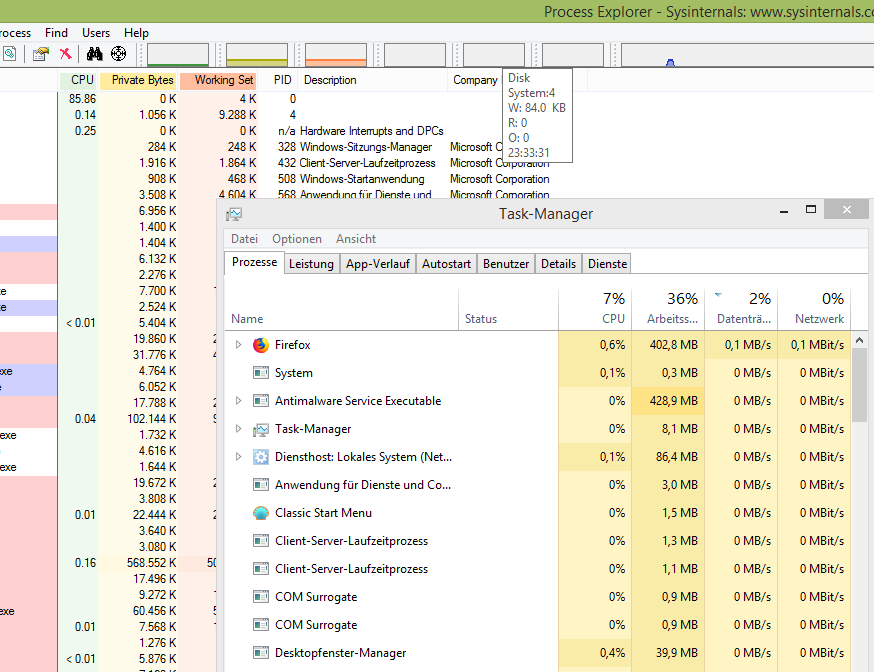
Task: Open the CPU usage mini graph in toolbar
Action: (178, 55)
